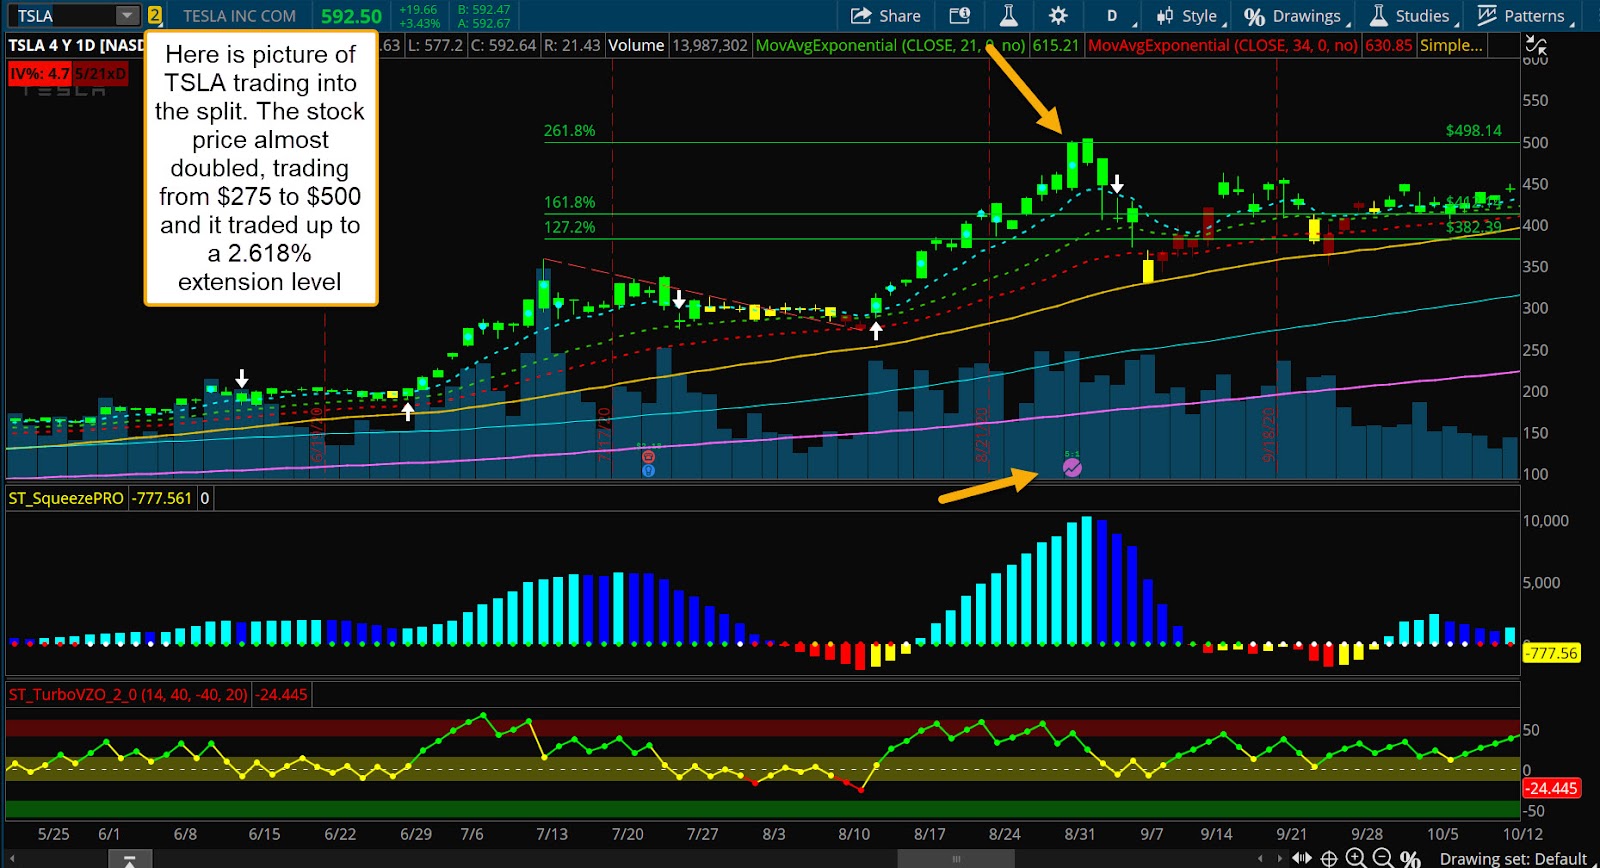Image resolution: width=1600 pixels, height=868 pixels.
Task: Click the 261.8% Fibonacci level label
Action: (570, 131)
